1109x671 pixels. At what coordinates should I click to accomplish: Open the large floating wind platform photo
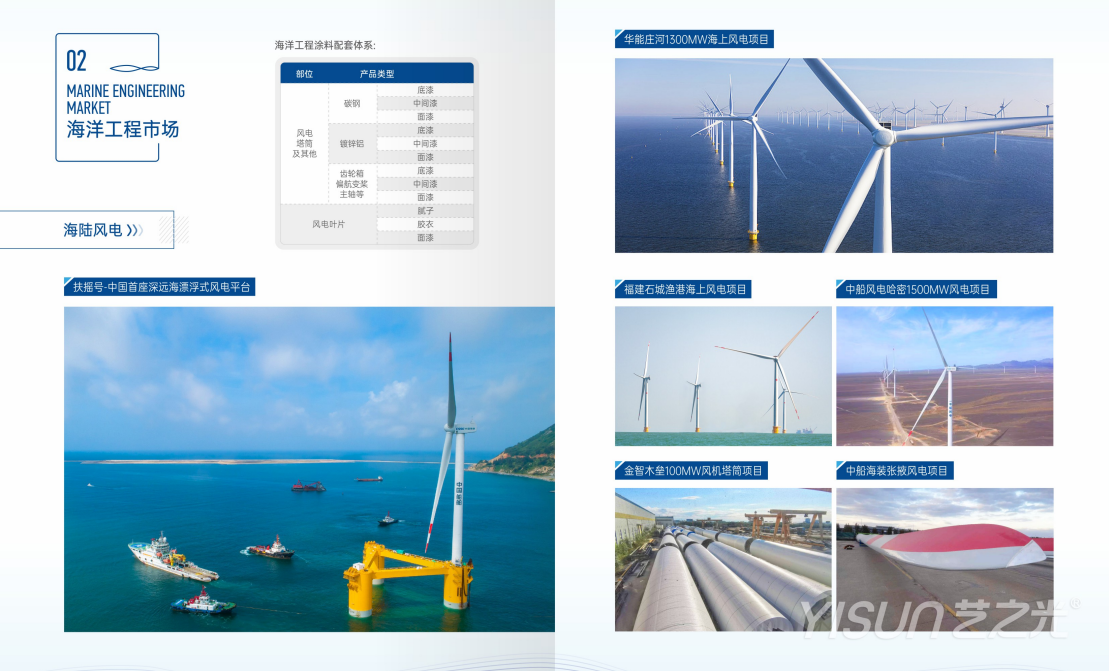click(x=309, y=469)
